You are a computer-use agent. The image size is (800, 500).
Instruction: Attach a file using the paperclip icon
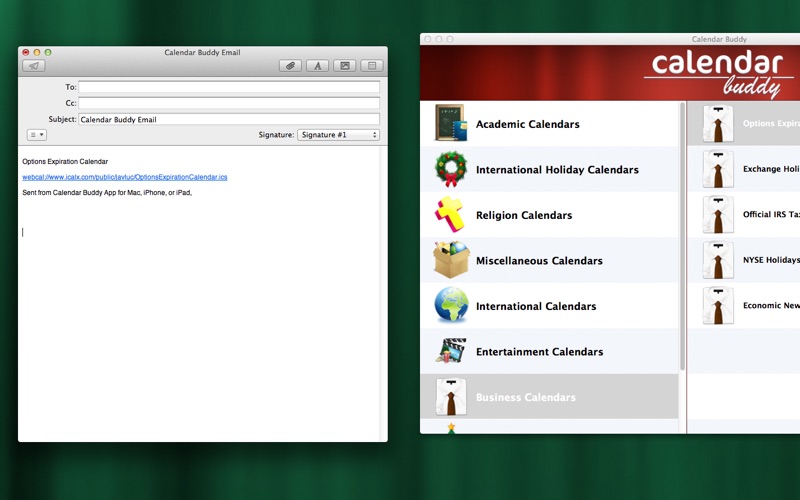pos(290,66)
